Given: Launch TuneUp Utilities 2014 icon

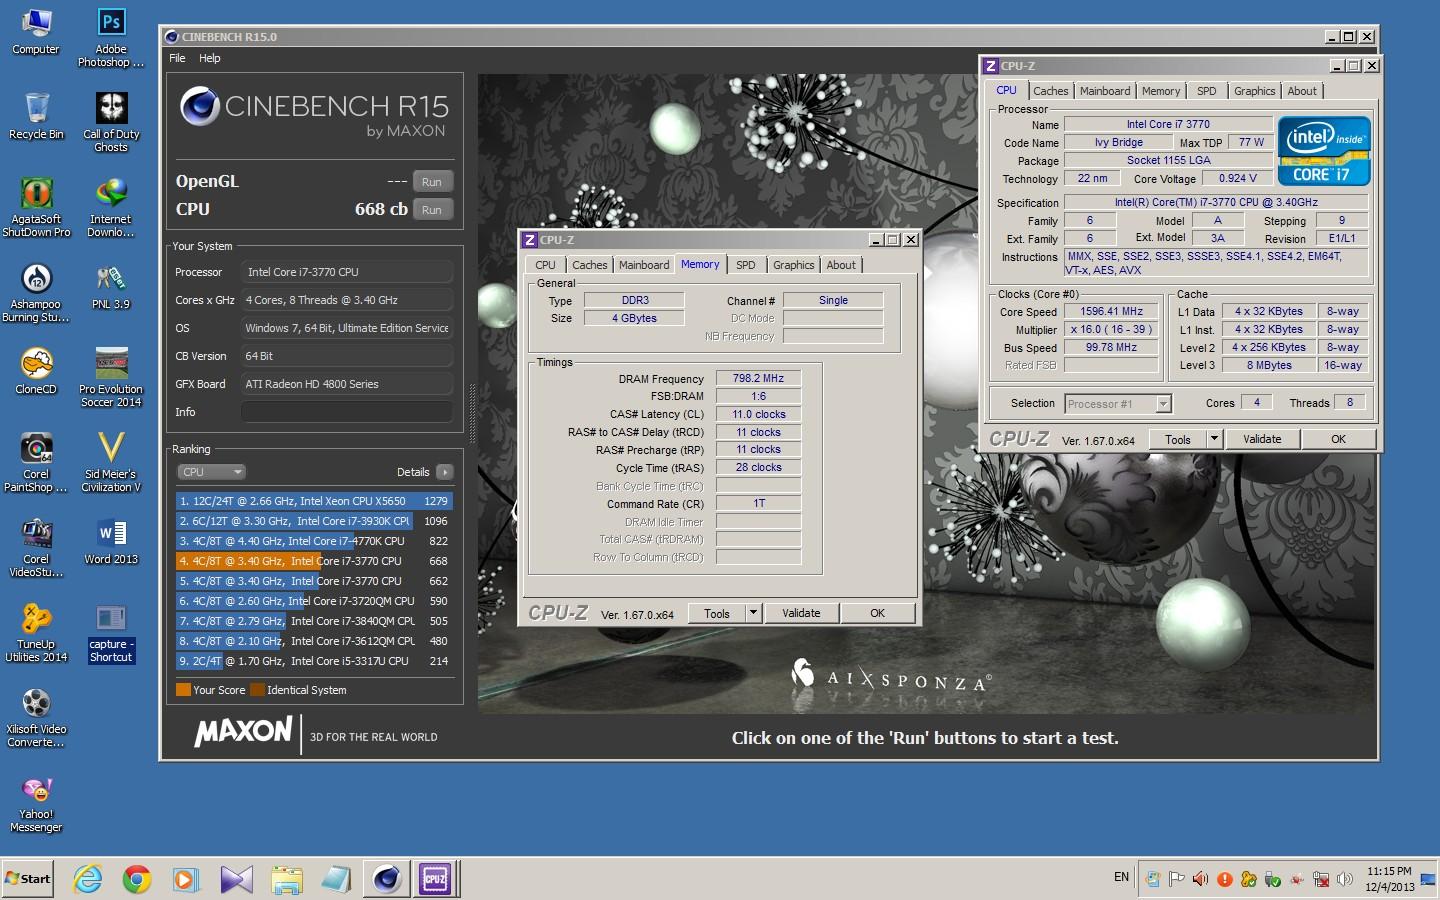Looking at the screenshot, I should click(36, 633).
